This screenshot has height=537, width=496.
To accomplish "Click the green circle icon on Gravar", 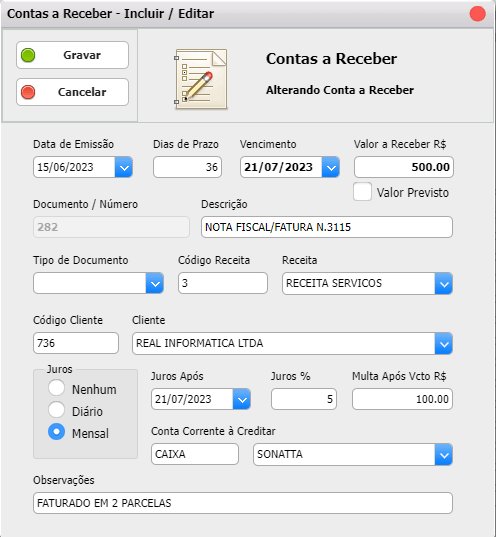I will [28, 55].
